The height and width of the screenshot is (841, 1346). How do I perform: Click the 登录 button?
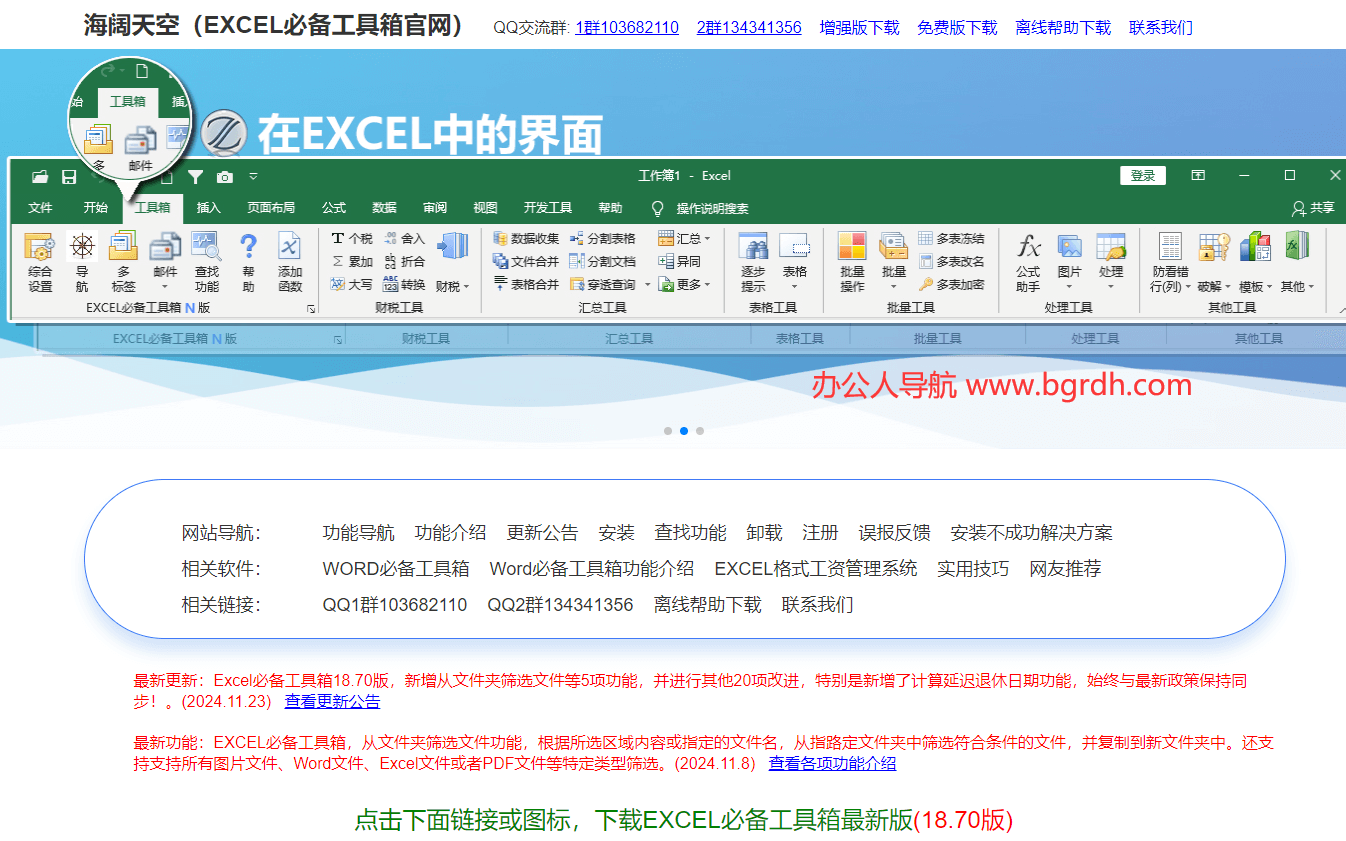coord(1142,174)
